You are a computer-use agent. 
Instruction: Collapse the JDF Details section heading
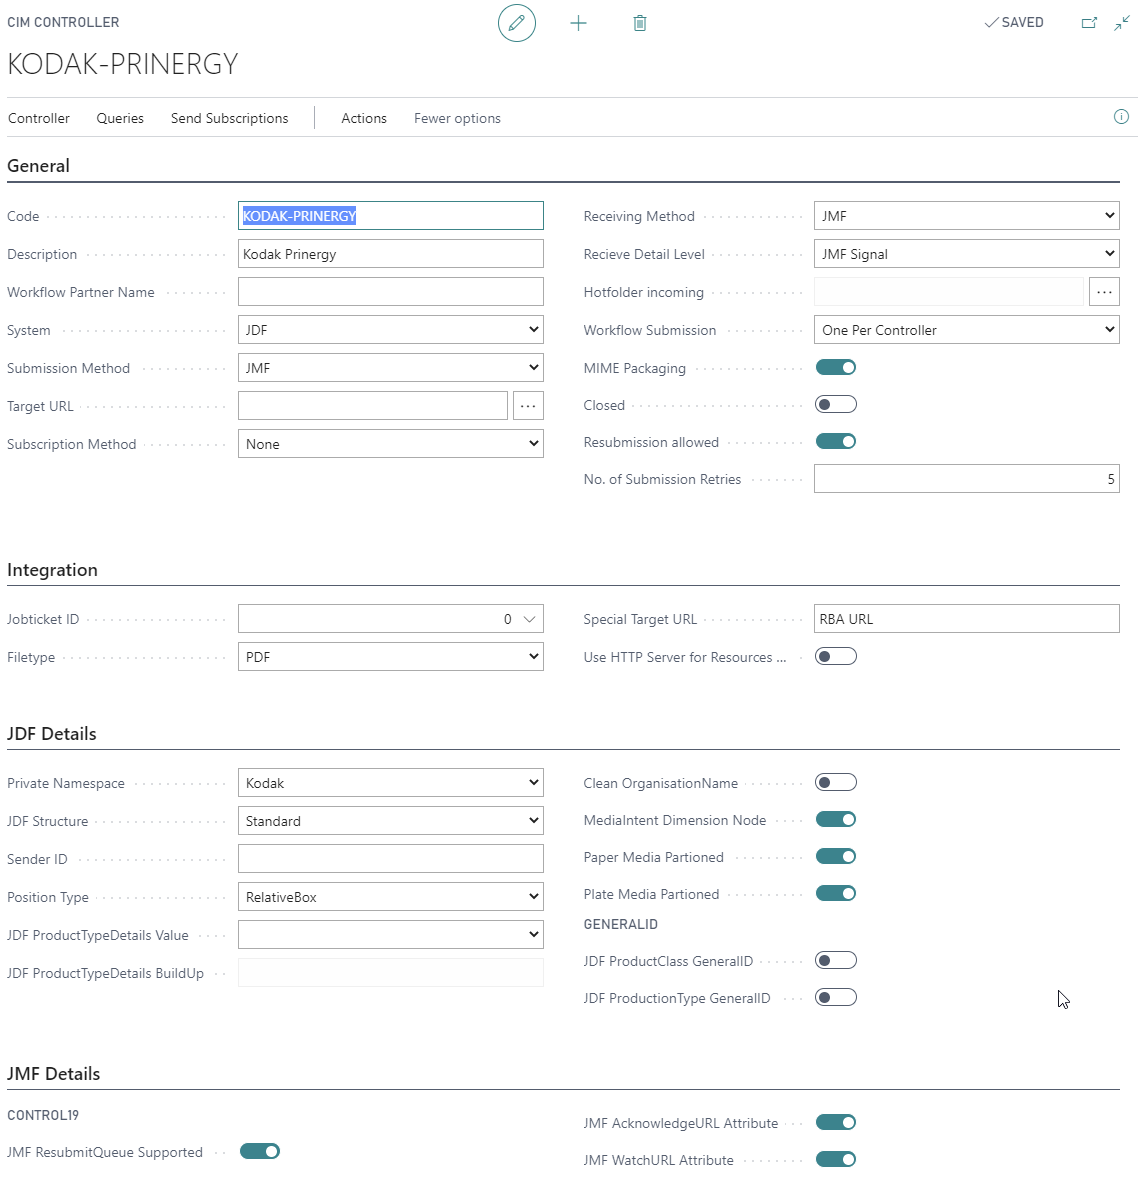pos(52,734)
